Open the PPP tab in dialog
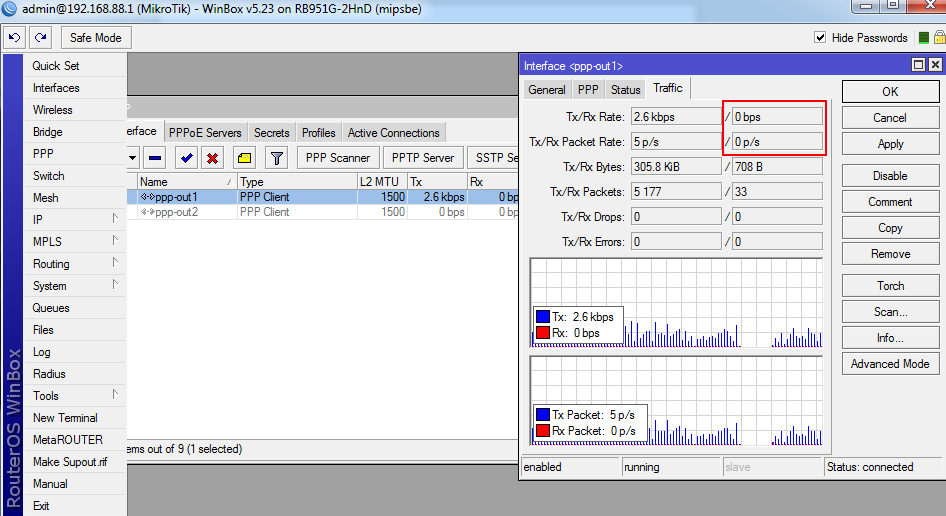Viewport: 946px width, 516px height. (x=588, y=90)
